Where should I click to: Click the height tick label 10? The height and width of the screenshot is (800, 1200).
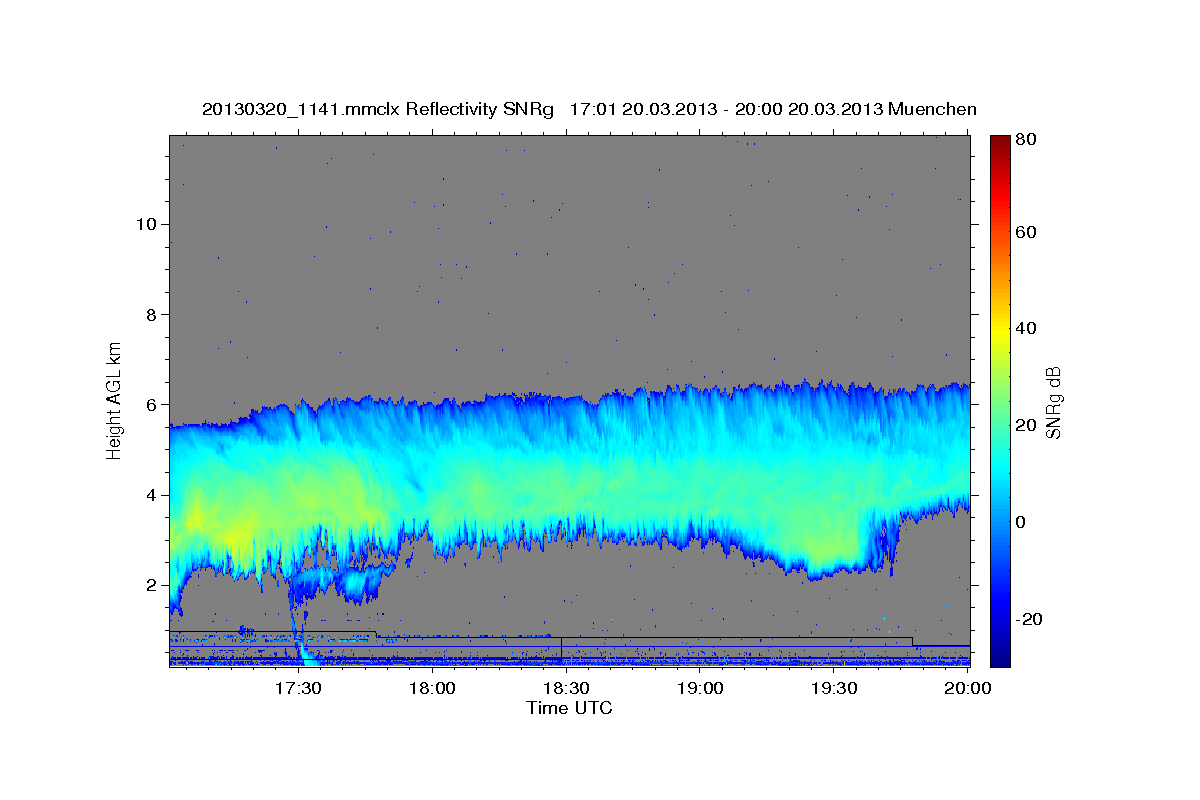[148, 223]
